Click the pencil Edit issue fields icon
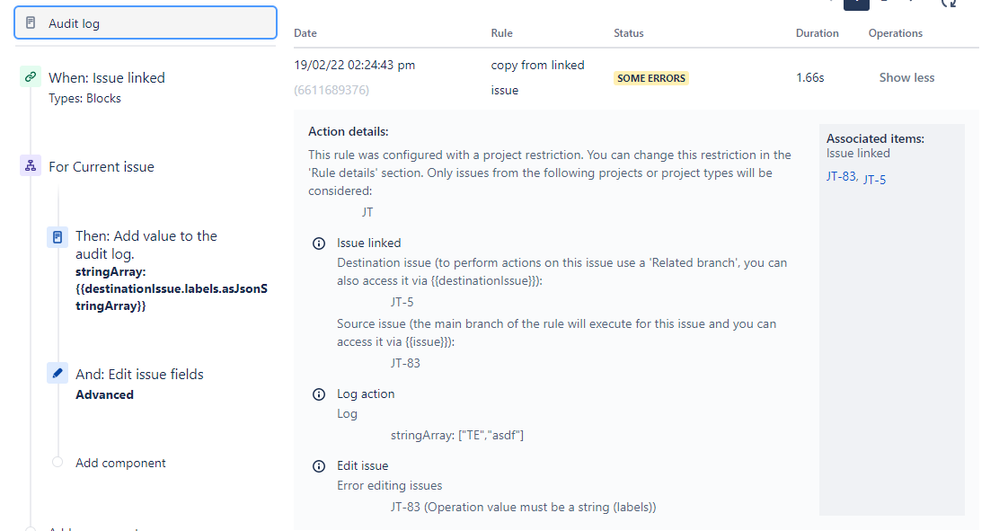 point(57,373)
